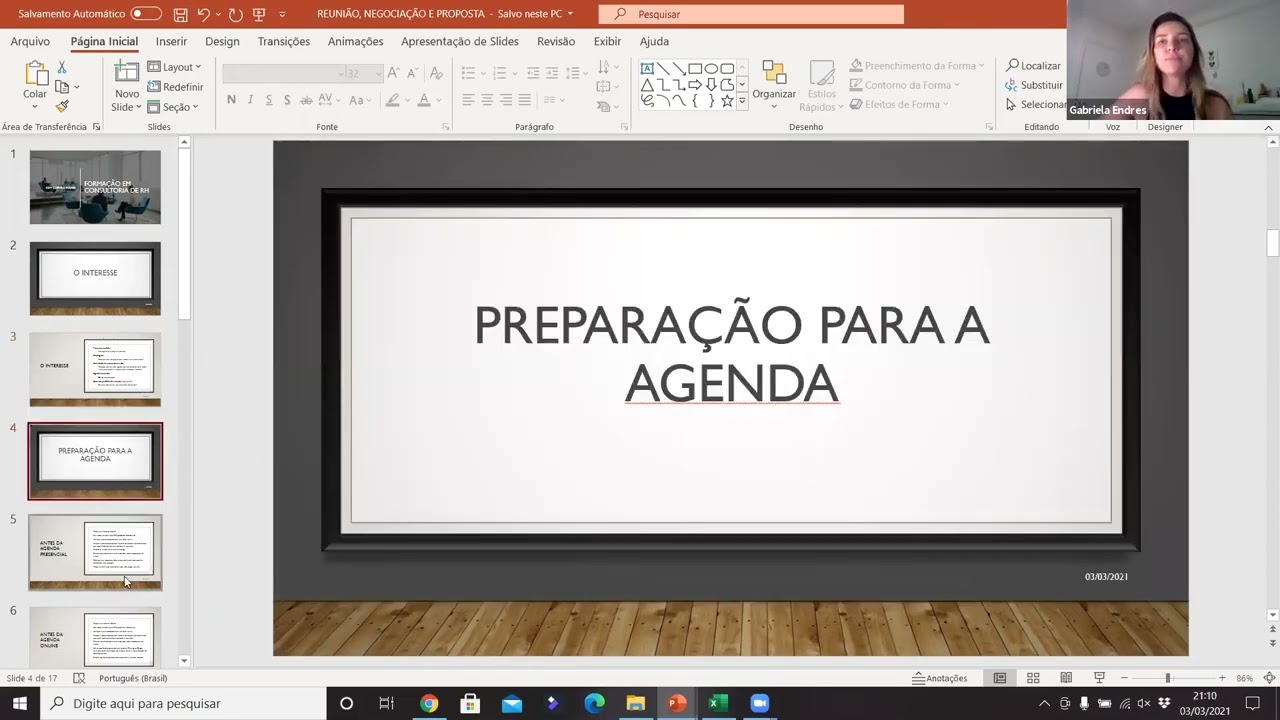Switch to the Animações tab
Image resolution: width=1280 pixels, height=720 pixels.
[x=355, y=41]
